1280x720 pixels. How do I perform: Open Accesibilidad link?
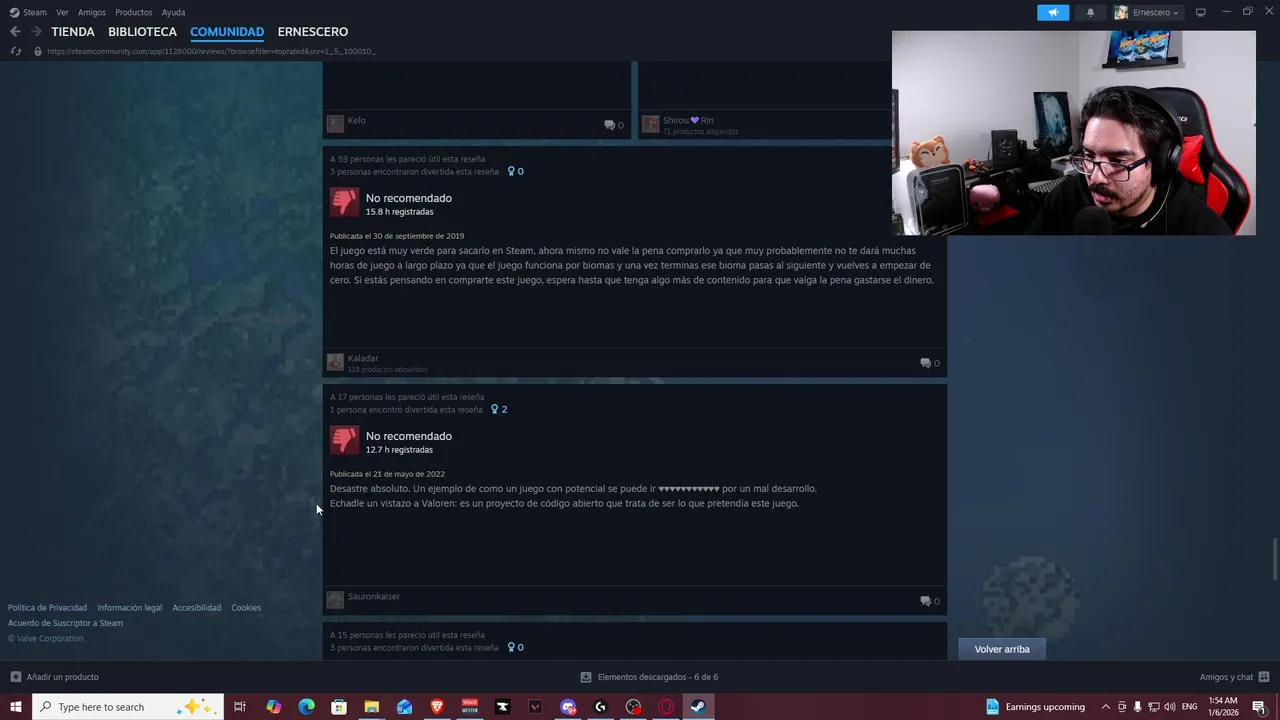click(x=196, y=608)
